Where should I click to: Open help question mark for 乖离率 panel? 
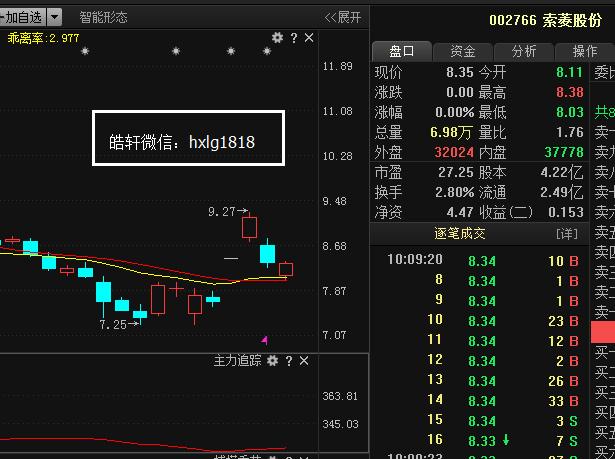294,38
